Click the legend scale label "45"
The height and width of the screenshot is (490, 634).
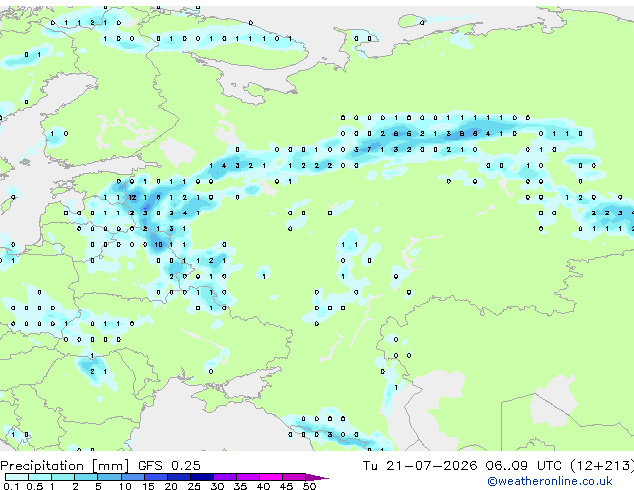point(286,486)
